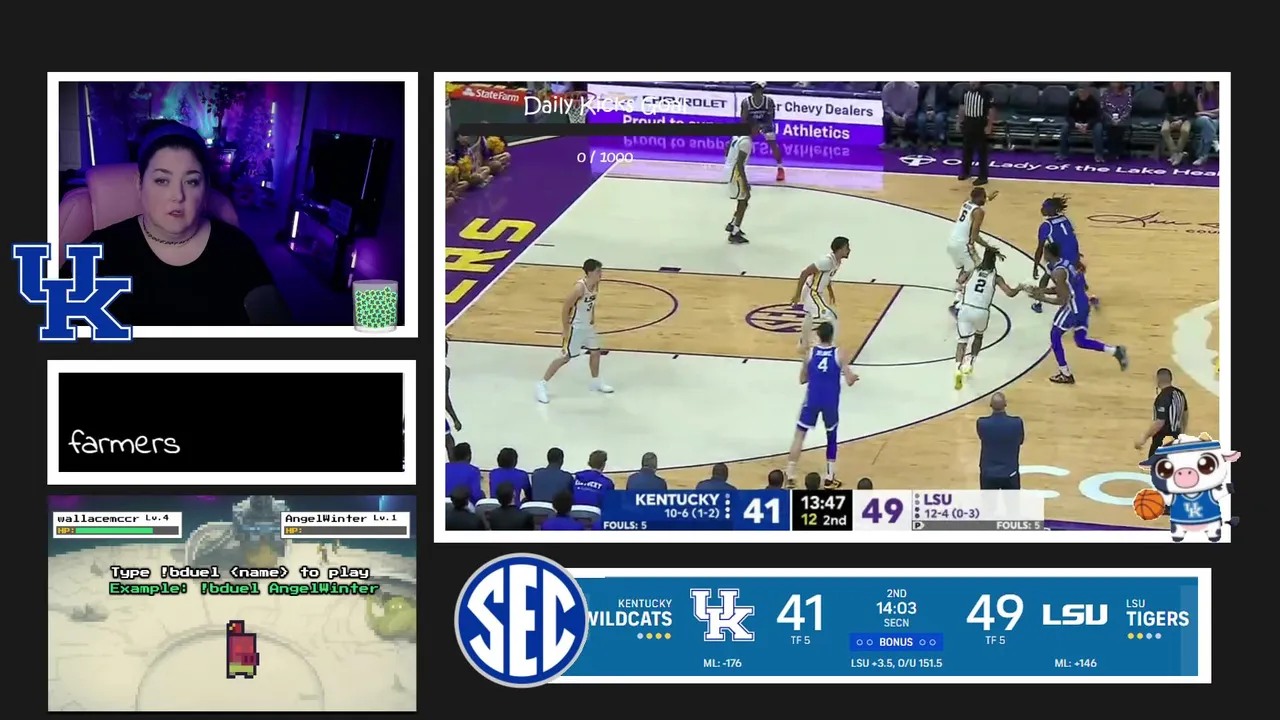Click the green marble jar icon
Viewport: 1280px width, 720px height.
(x=376, y=305)
